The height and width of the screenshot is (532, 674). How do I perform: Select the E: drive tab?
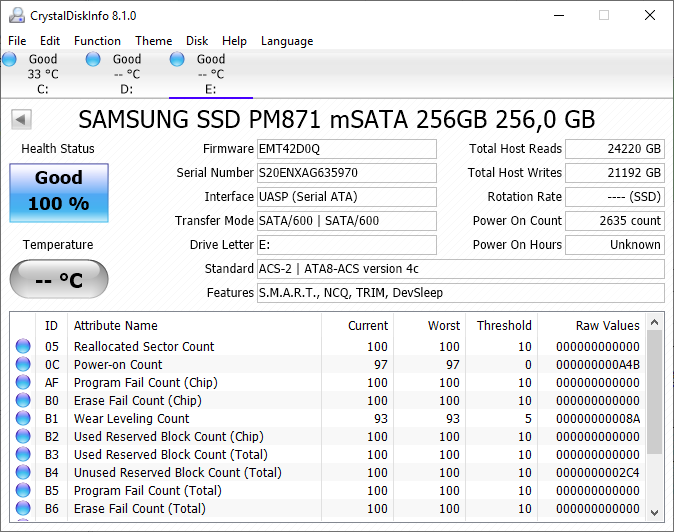(x=211, y=74)
